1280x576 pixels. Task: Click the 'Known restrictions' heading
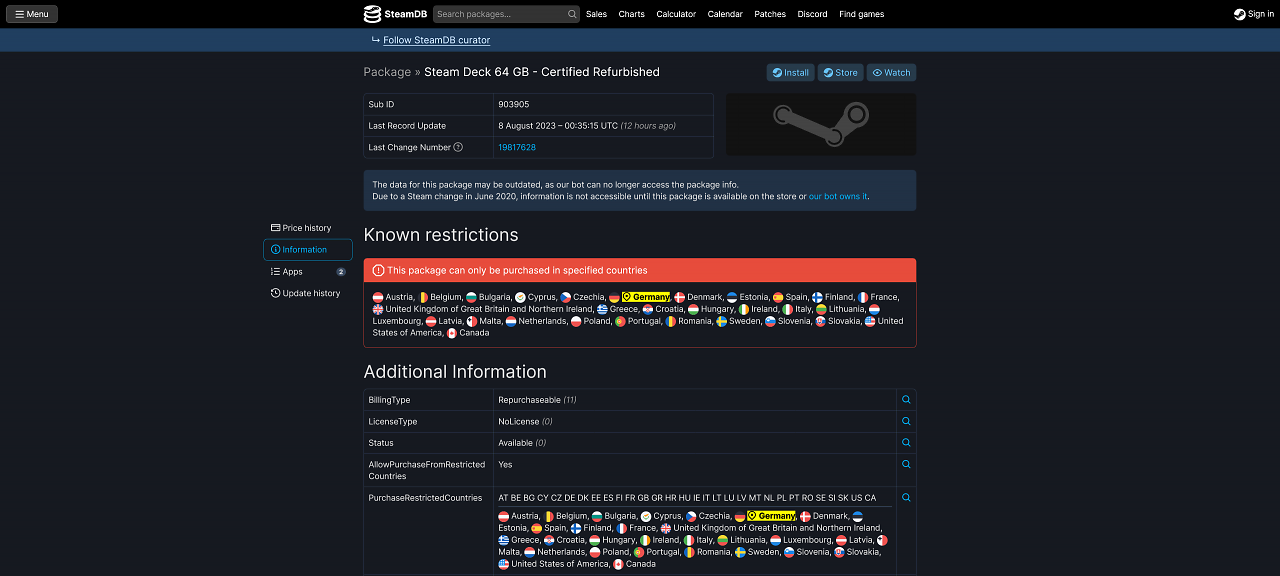pyautogui.click(x=441, y=235)
